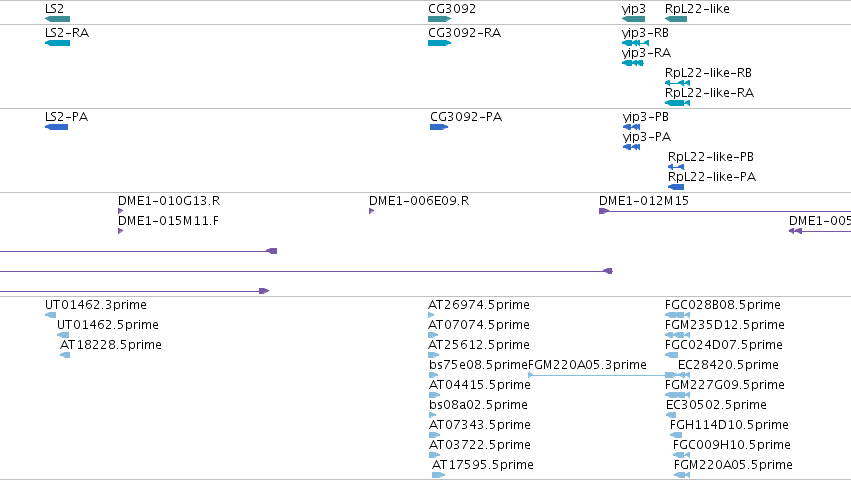The image size is (851, 480).
Task: Click the AT17595.5prime EST glyph
Action: click(x=438, y=475)
